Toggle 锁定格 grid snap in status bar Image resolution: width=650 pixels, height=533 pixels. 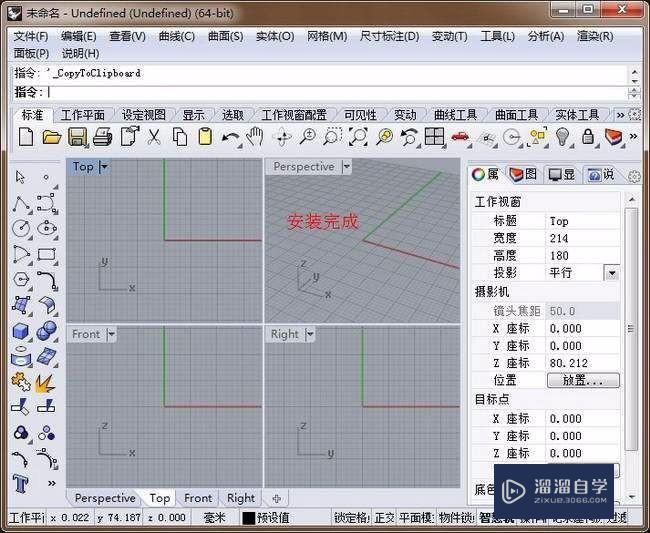pos(352,518)
